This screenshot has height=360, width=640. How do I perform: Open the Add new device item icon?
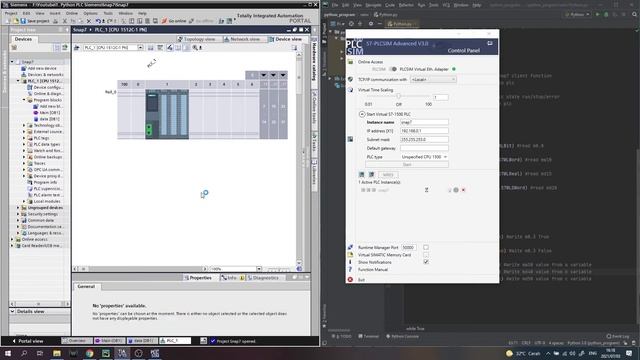(24, 69)
